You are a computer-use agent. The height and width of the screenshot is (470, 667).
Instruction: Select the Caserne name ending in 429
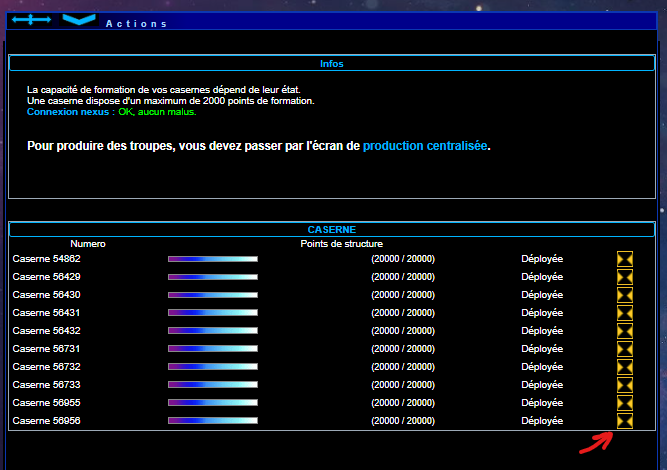coord(46,277)
